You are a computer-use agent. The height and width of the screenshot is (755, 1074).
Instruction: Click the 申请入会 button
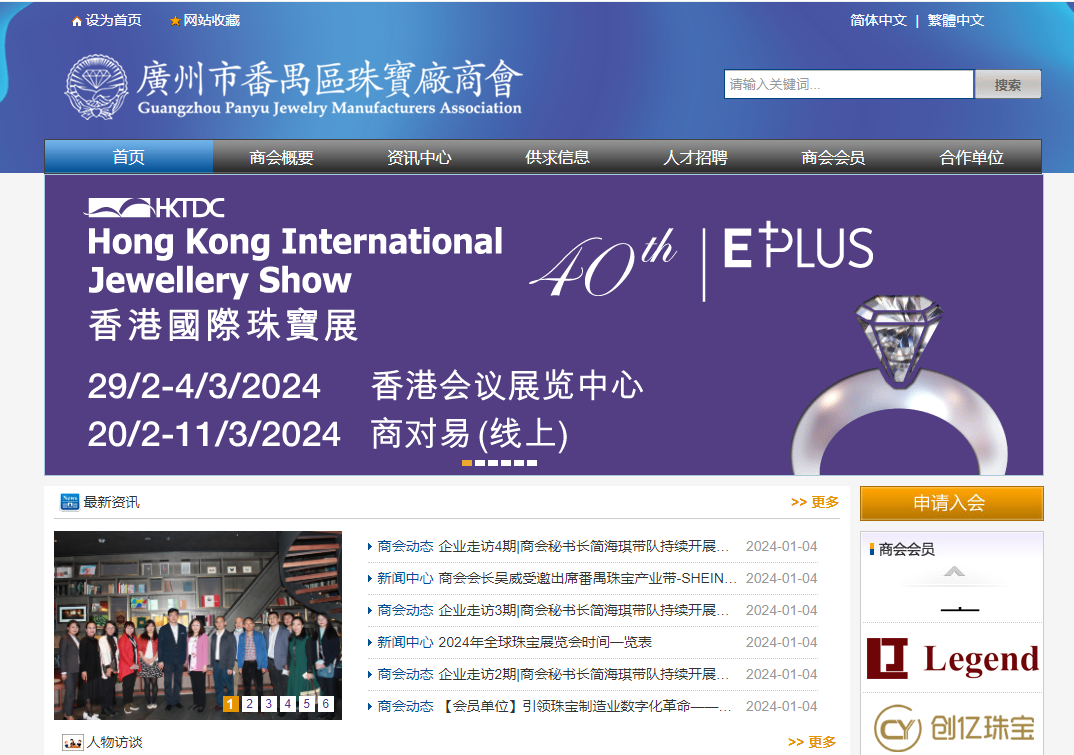(951, 503)
